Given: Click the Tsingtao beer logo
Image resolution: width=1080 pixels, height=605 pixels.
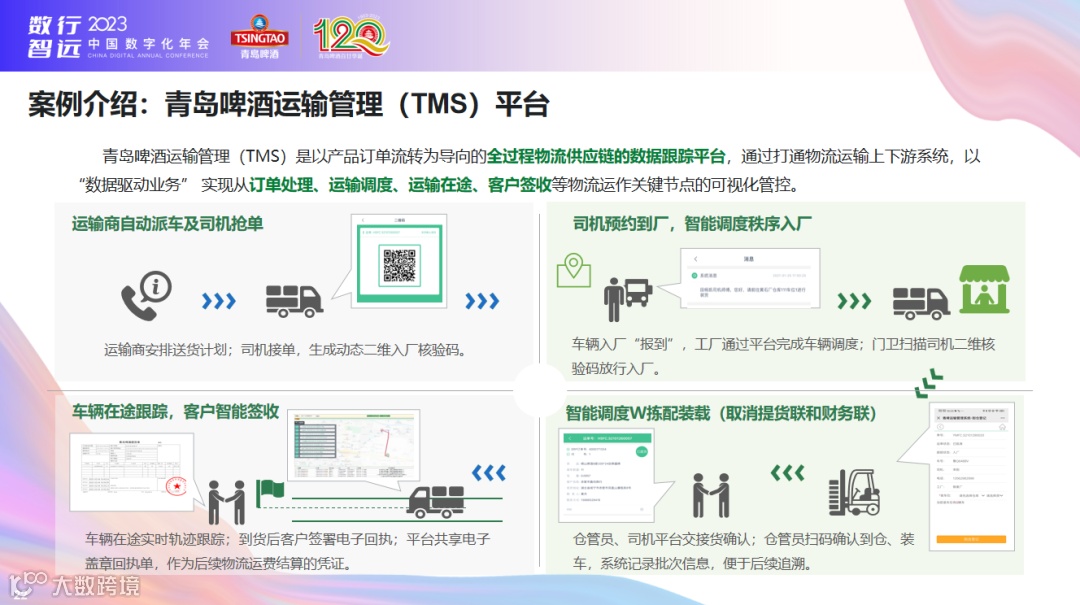Looking at the screenshot, I should click(x=259, y=37).
